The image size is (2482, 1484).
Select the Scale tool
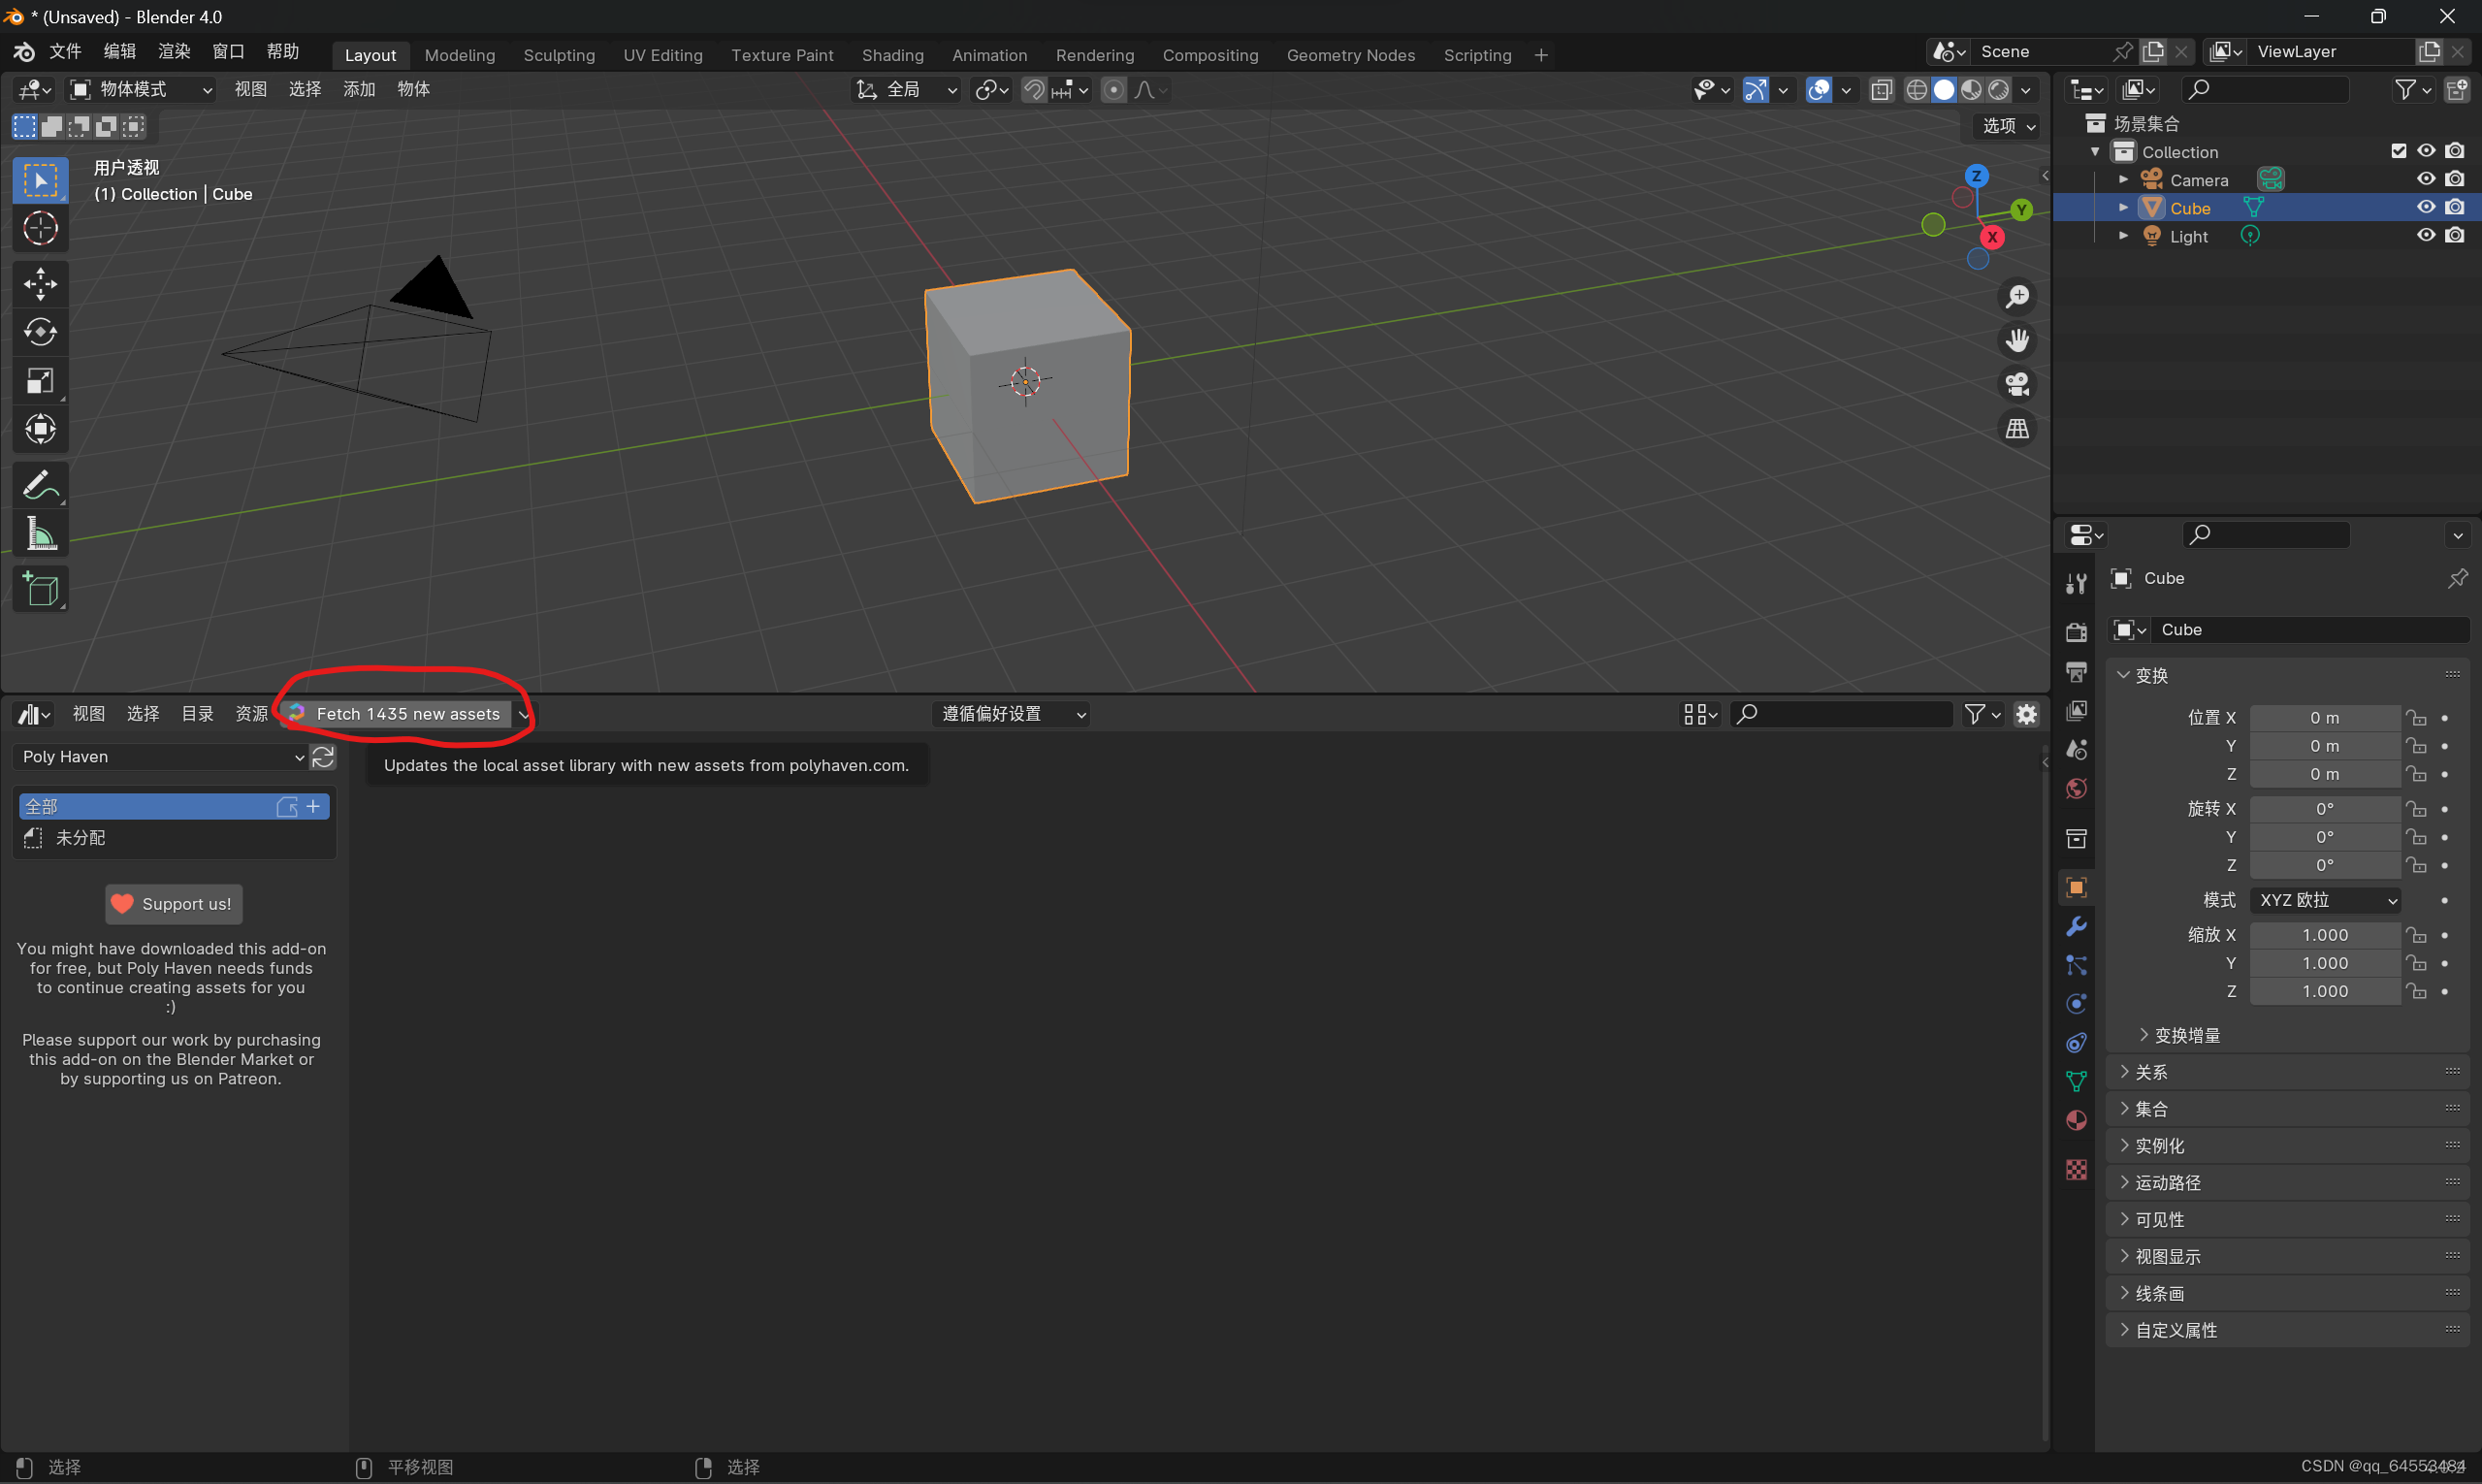coord(40,381)
